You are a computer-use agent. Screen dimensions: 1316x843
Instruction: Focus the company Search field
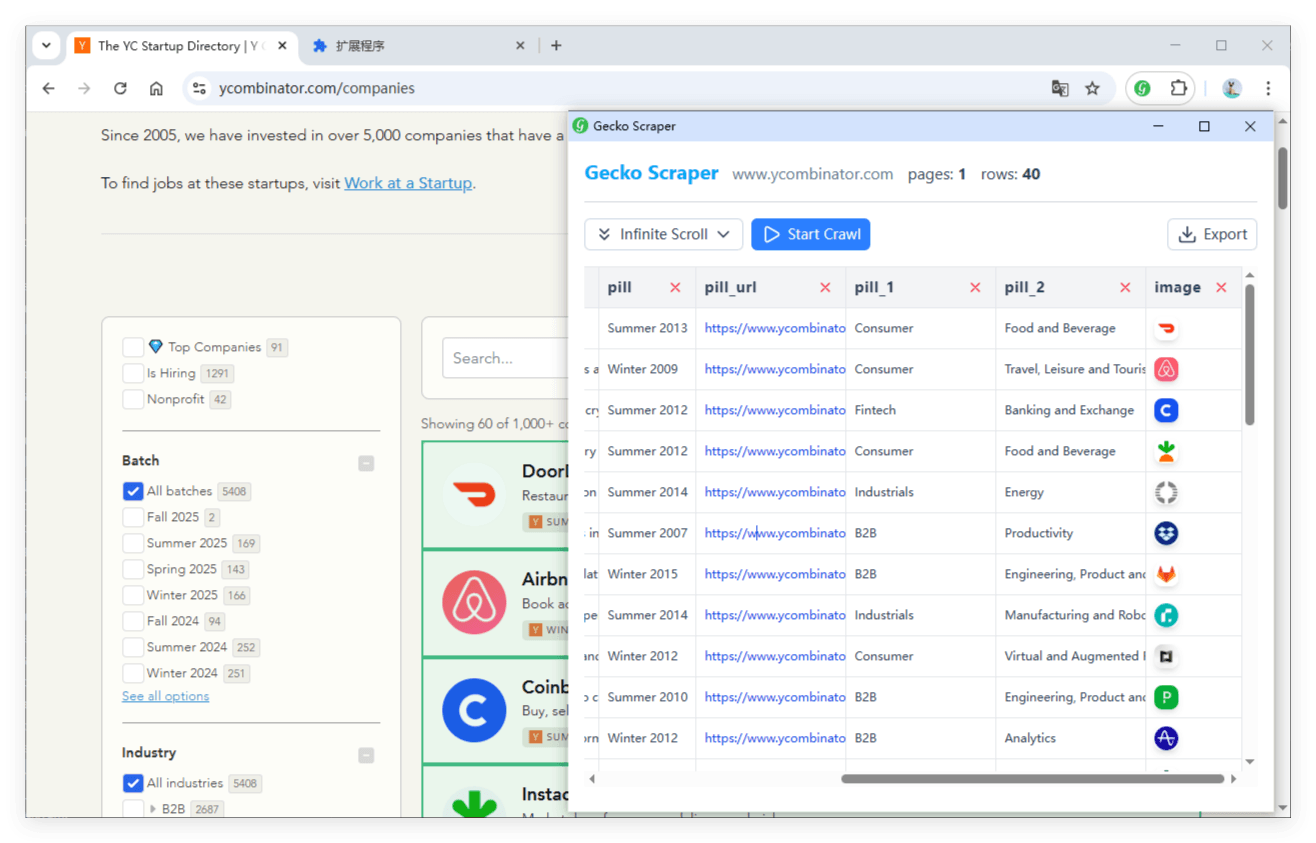(505, 358)
